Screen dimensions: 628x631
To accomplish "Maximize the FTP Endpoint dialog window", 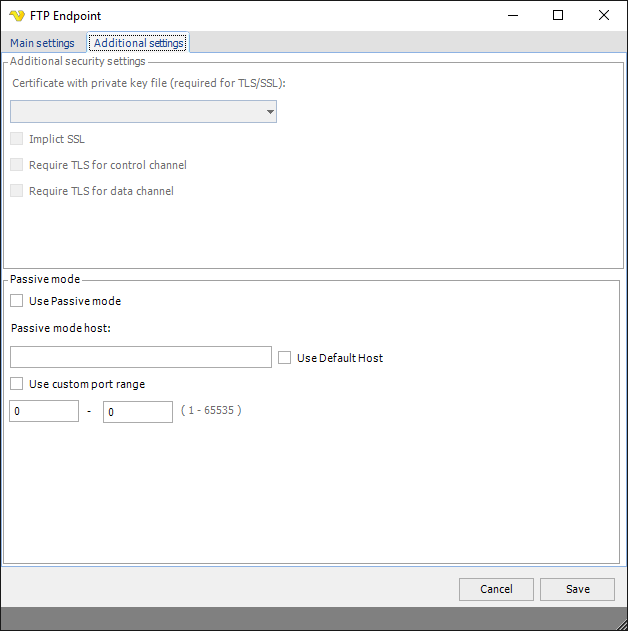I will [558, 16].
